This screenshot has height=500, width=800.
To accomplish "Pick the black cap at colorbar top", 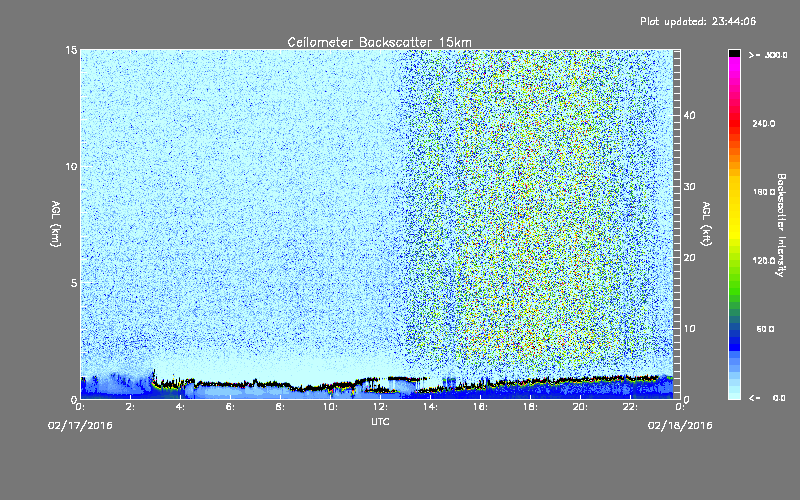I will click(734, 53).
